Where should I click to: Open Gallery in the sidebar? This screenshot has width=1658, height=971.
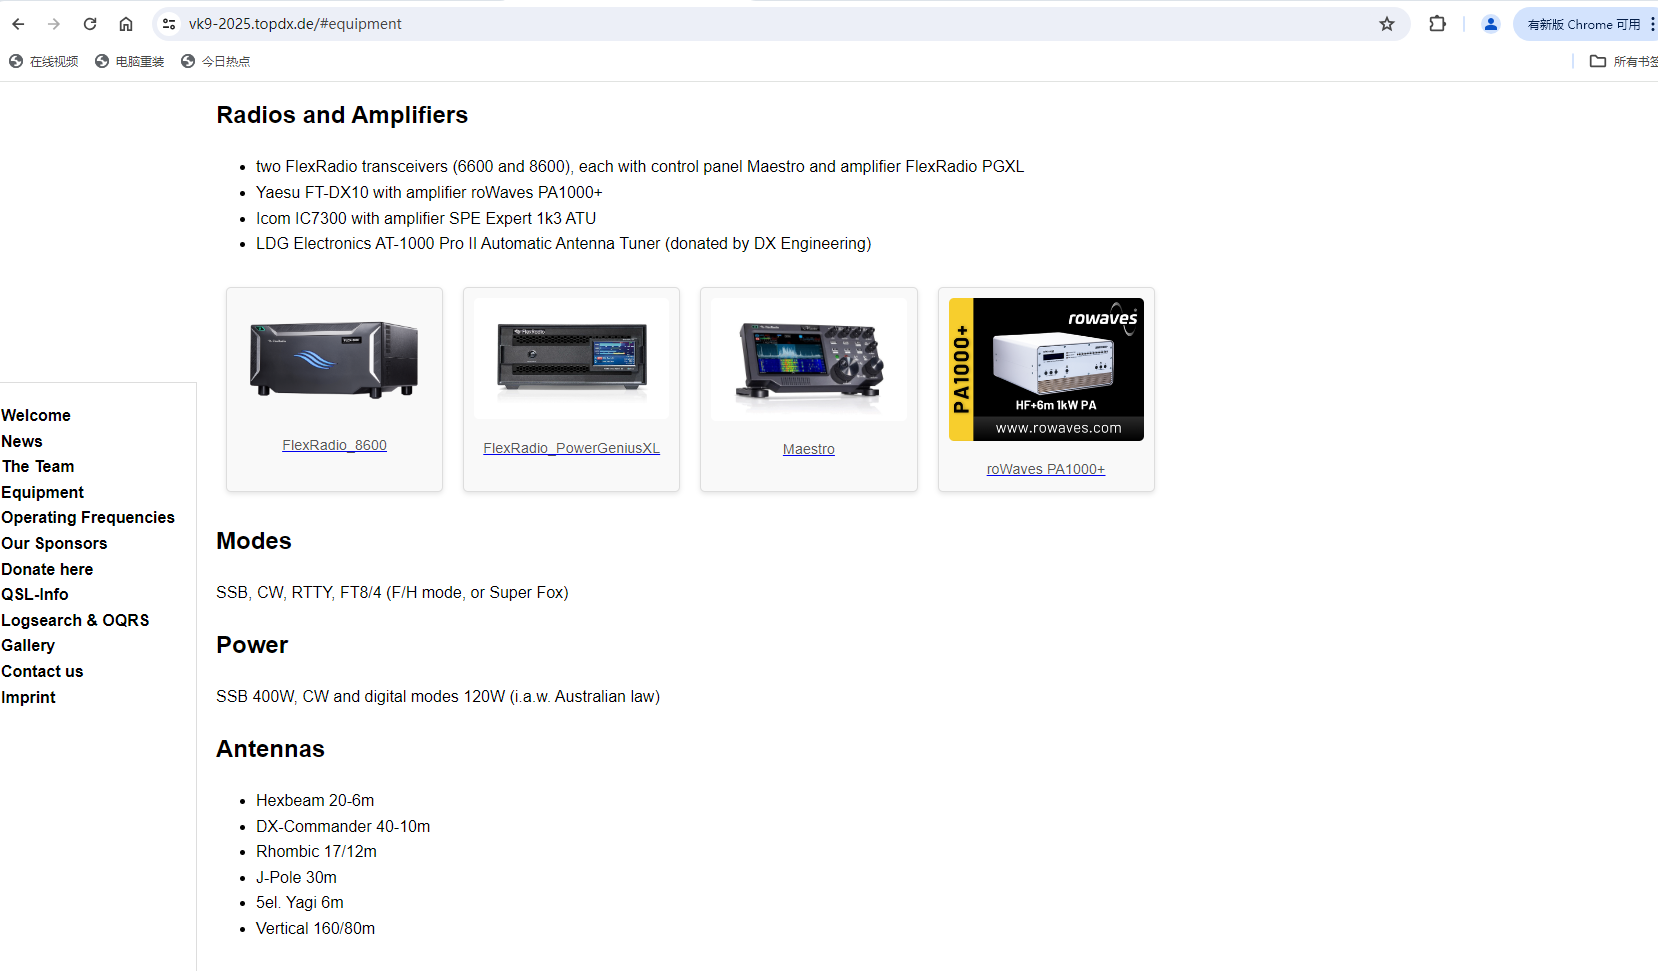click(x=28, y=645)
